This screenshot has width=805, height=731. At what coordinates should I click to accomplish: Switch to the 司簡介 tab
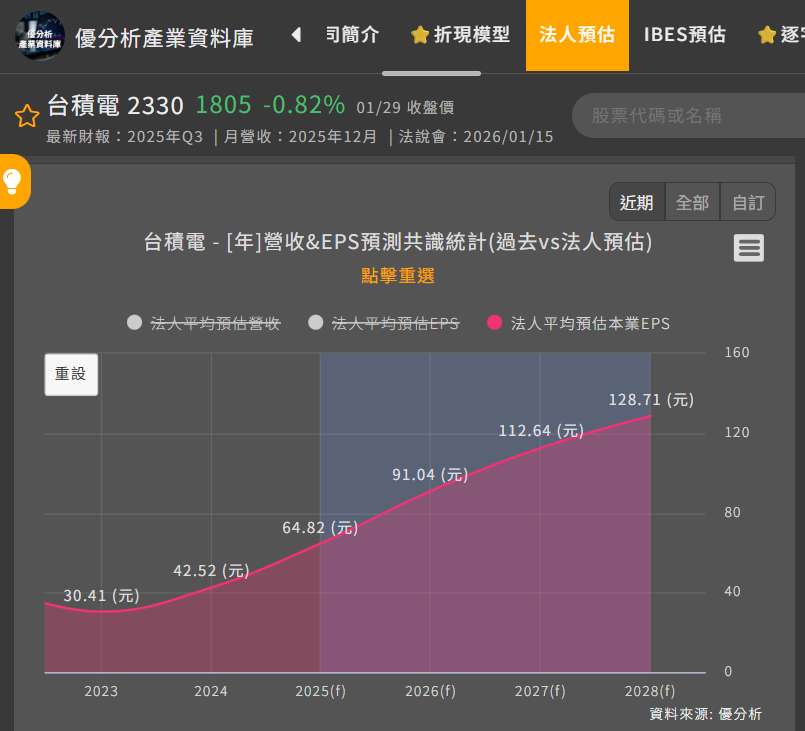[x=352, y=33]
